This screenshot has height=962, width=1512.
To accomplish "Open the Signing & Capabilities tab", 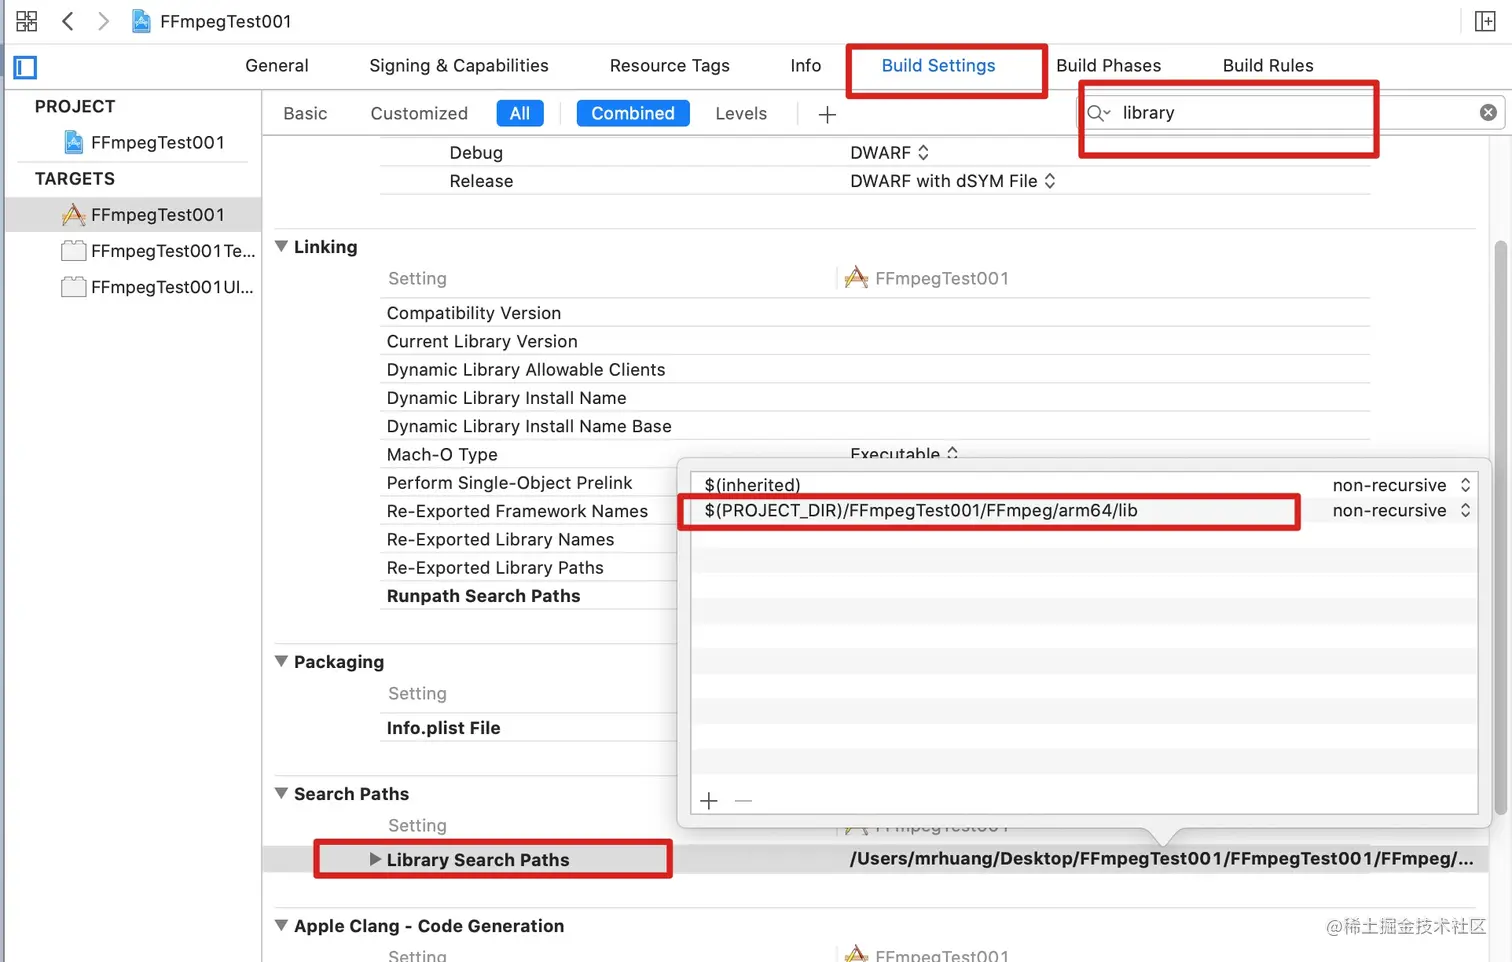I will coord(459,65).
